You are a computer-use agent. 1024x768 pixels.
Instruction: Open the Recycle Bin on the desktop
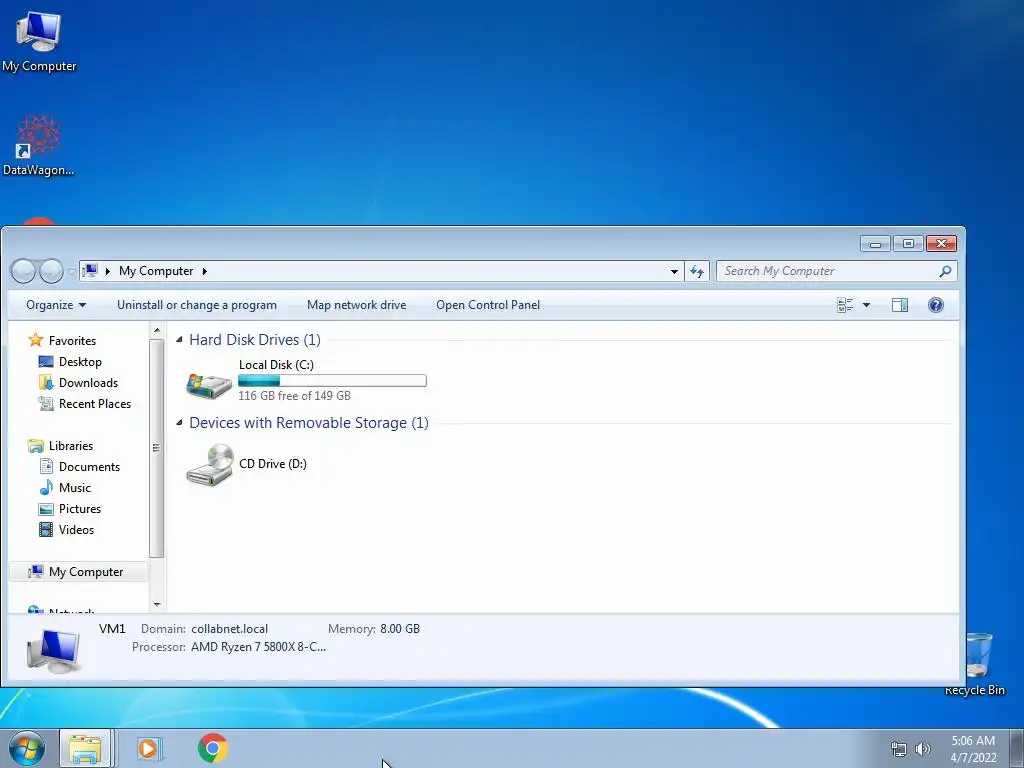(x=976, y=664)
